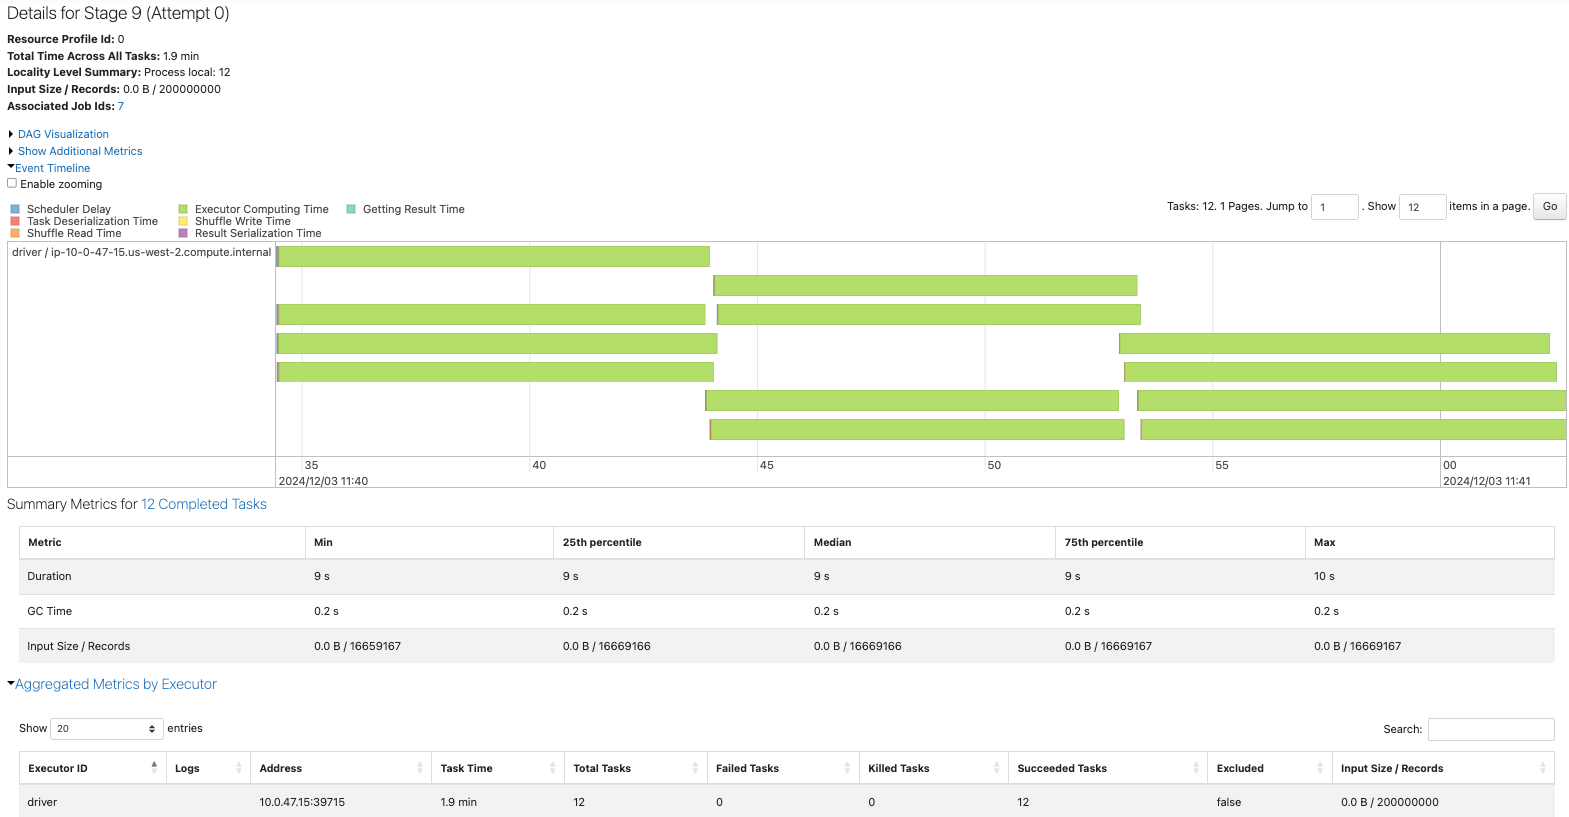Sort by Input Size / Records column
1569x817 pixels.
point(1443,768)
